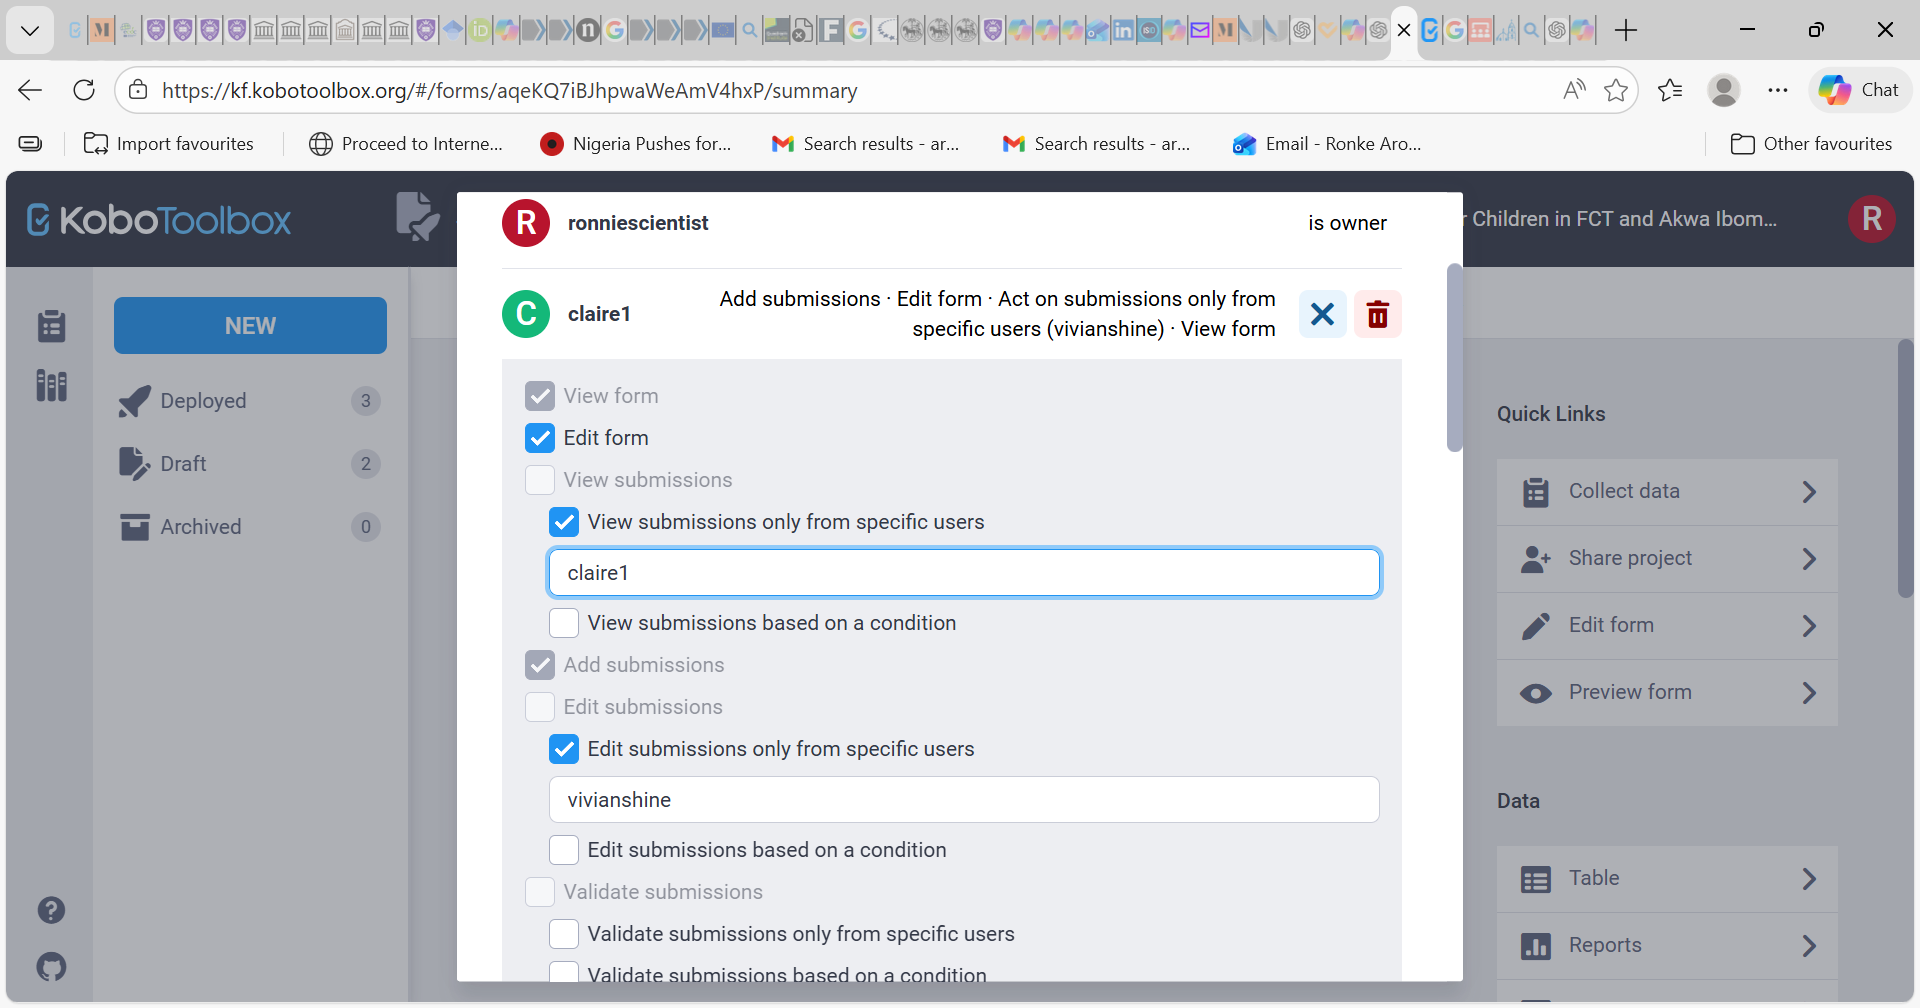The height and width of the screenshot is (1008, 1920).
Task: Click the NEW project button
Action: click(250, 326)
